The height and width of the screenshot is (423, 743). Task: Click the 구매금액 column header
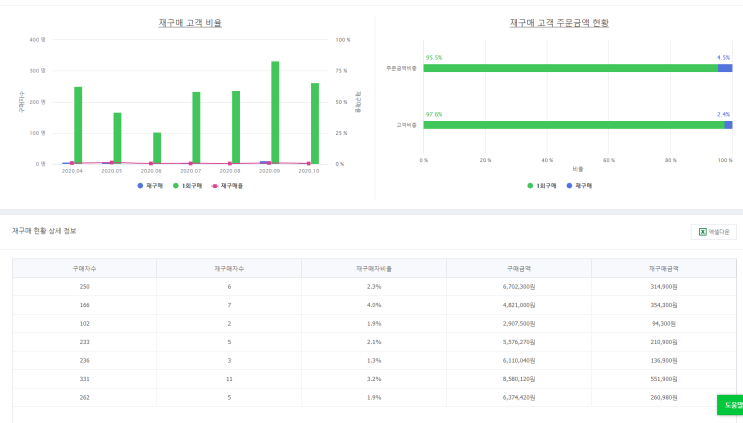click(519, 269)
